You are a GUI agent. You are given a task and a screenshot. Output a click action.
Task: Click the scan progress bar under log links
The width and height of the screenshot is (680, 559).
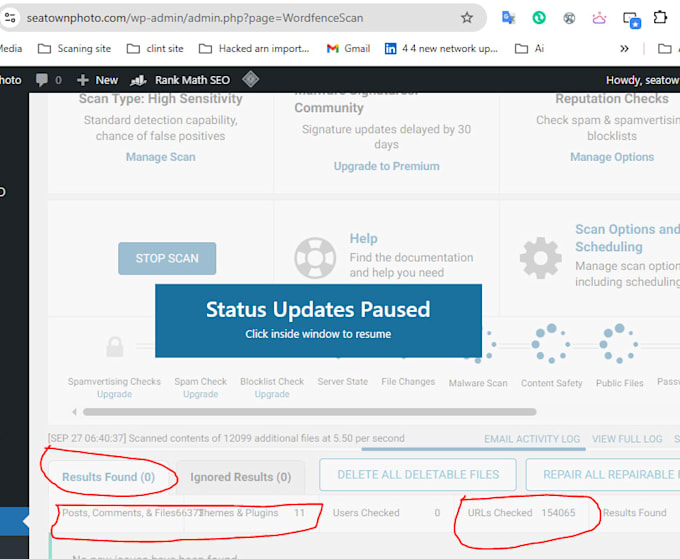pos(474,449)
